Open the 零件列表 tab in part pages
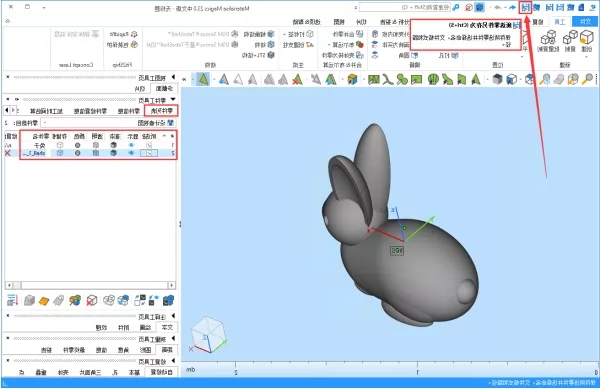The height and width of the screenshot is (389, 600). pyautogui.click(x=161, y=111)
